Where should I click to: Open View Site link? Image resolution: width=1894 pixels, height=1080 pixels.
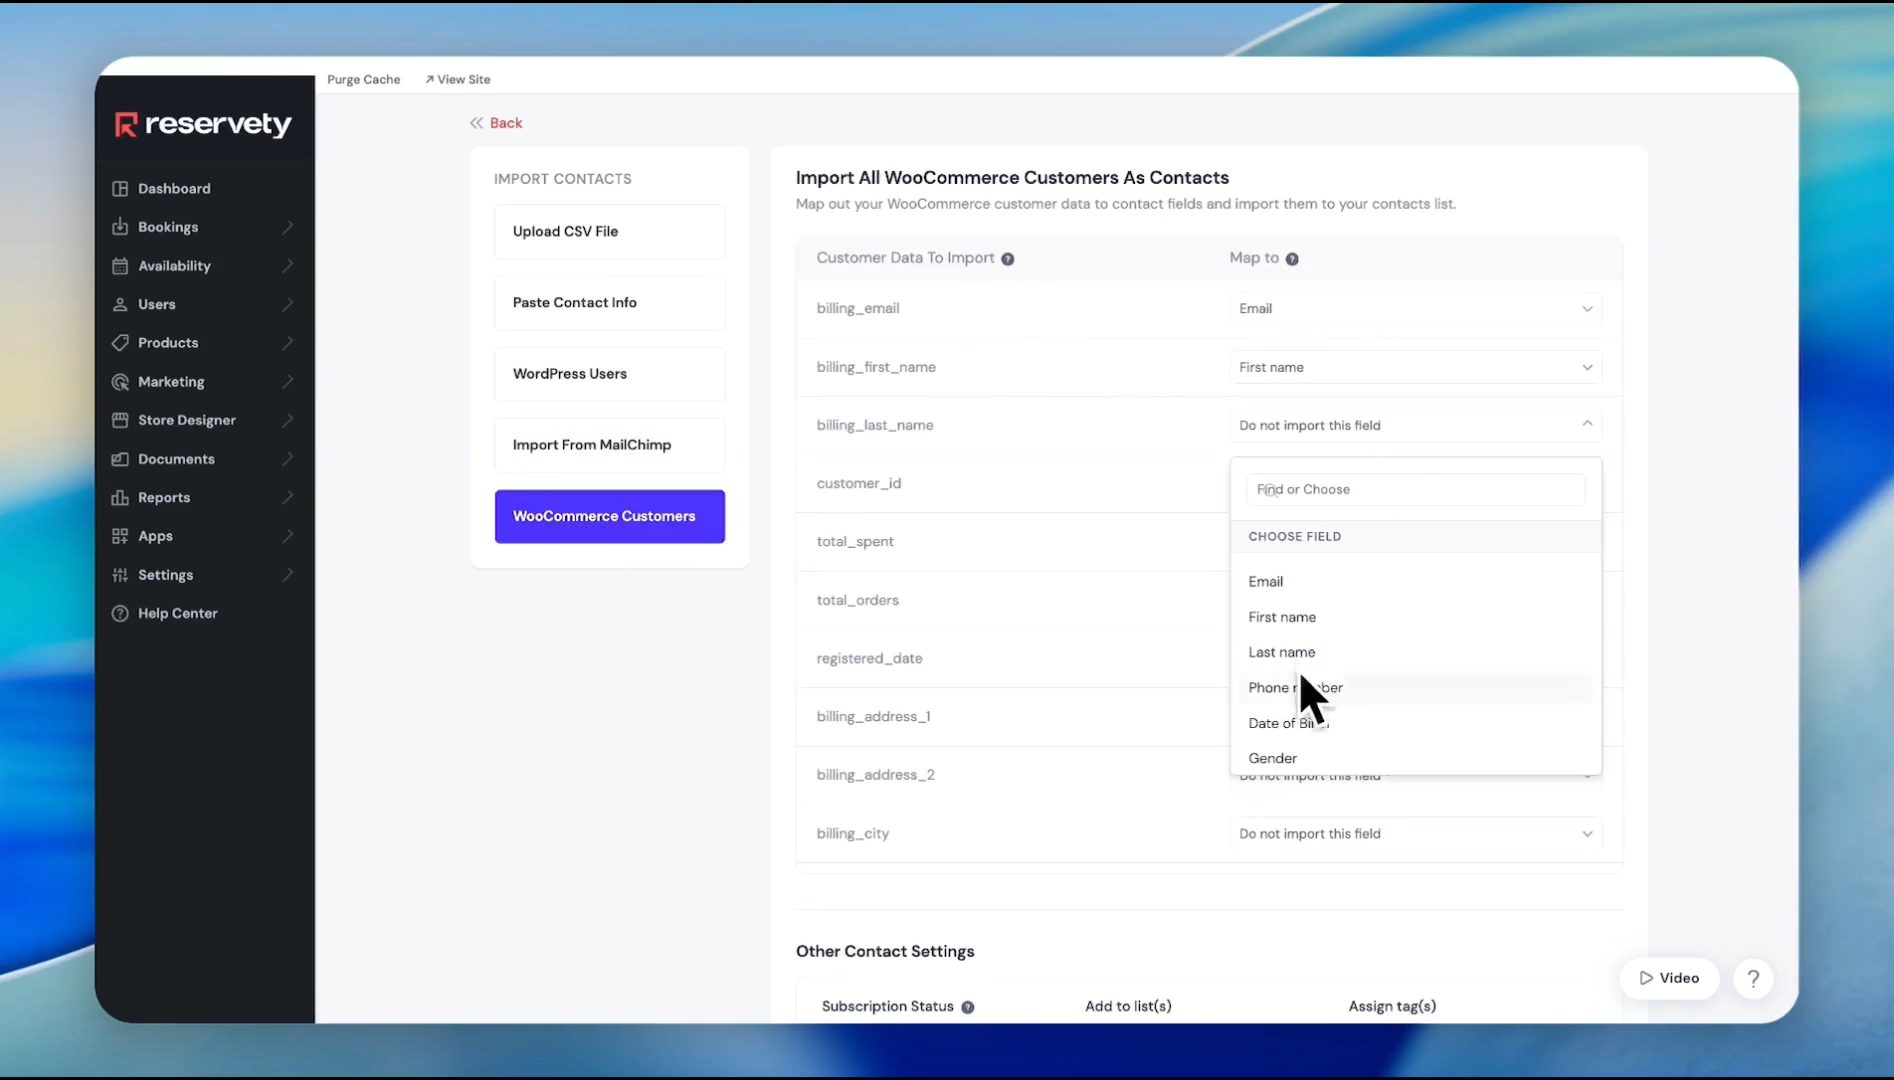click(457, 80)
